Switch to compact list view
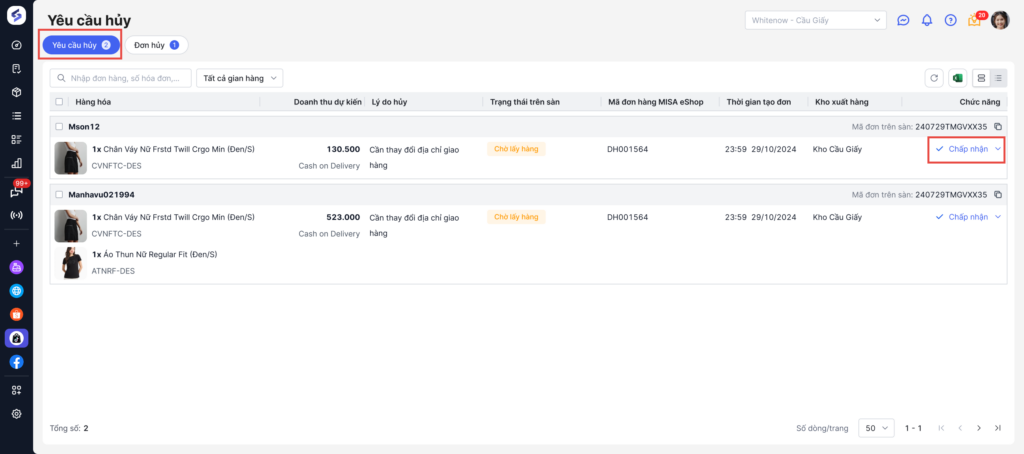1024x454 pixels. [998, 78]
